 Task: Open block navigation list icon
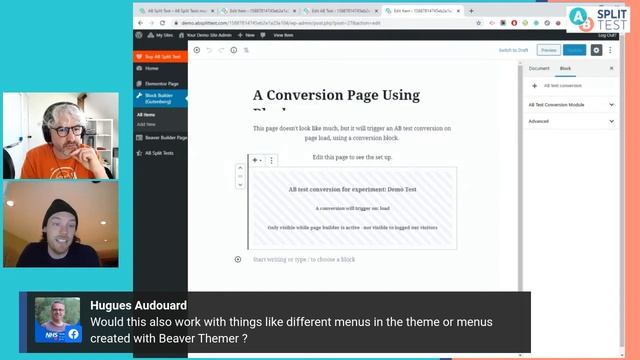246,50
